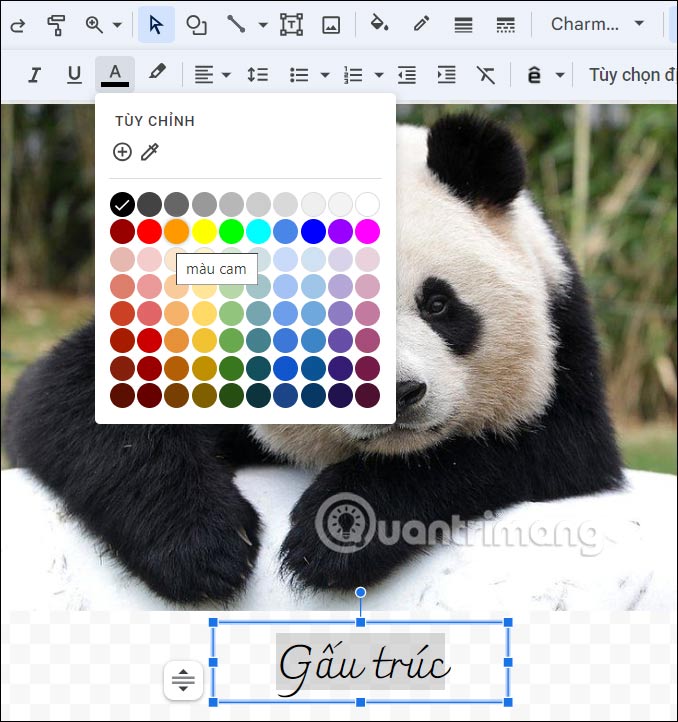Choose the bright yellow swatch
The height and width of the screenshot is (722, 678).
click(x=204, y=231)
